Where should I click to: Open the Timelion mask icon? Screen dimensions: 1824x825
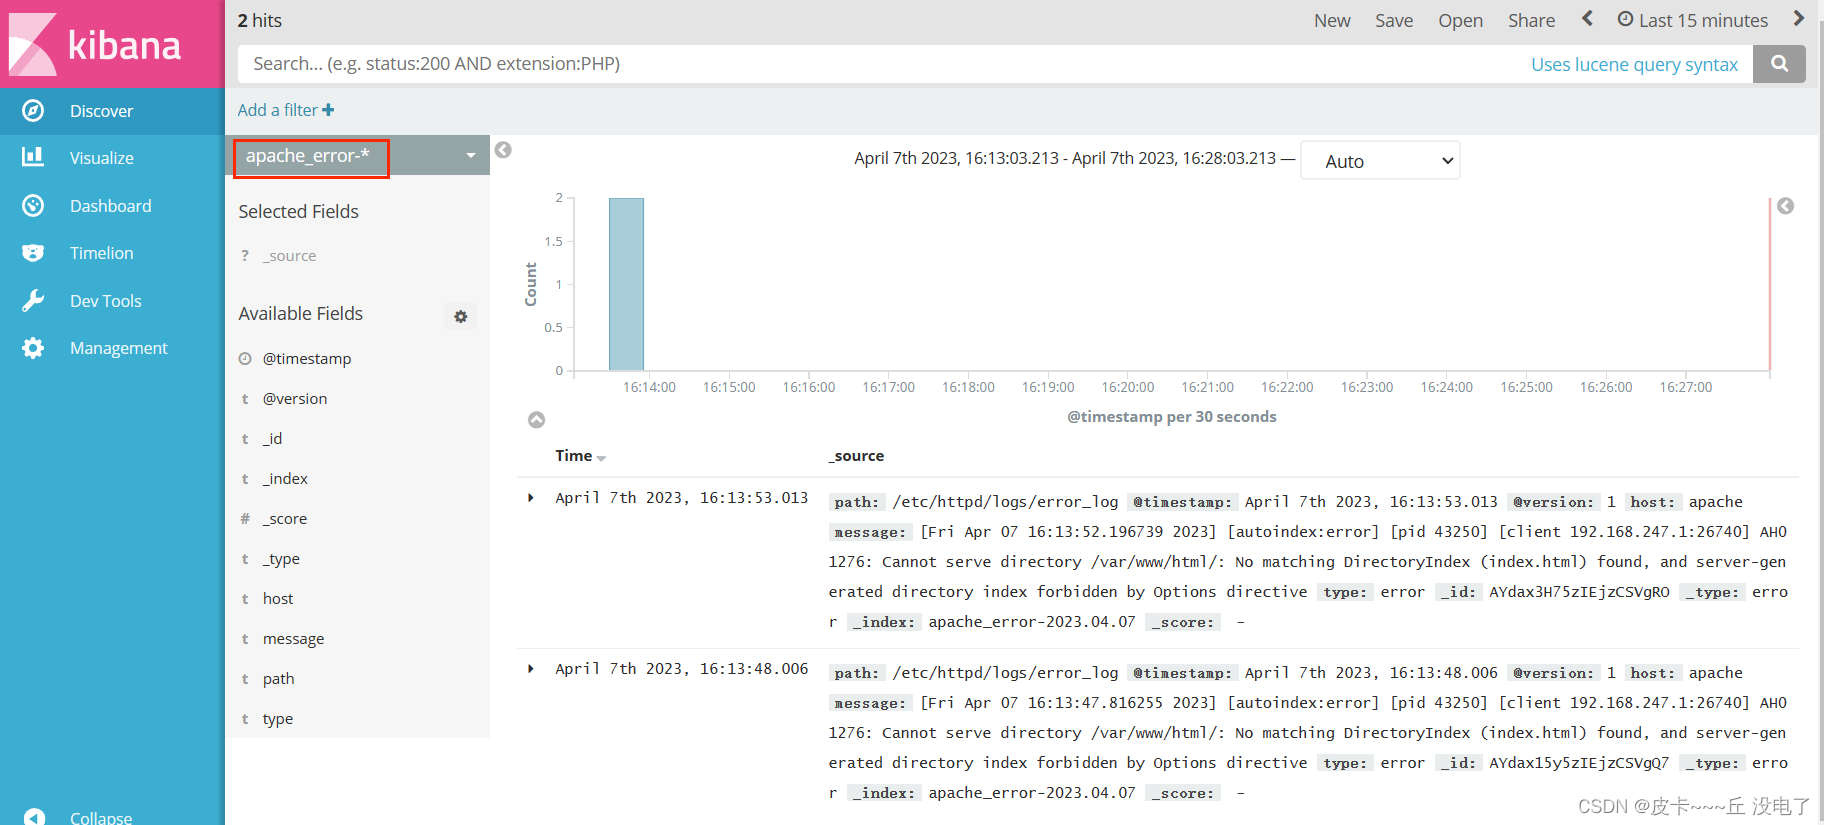33,253
